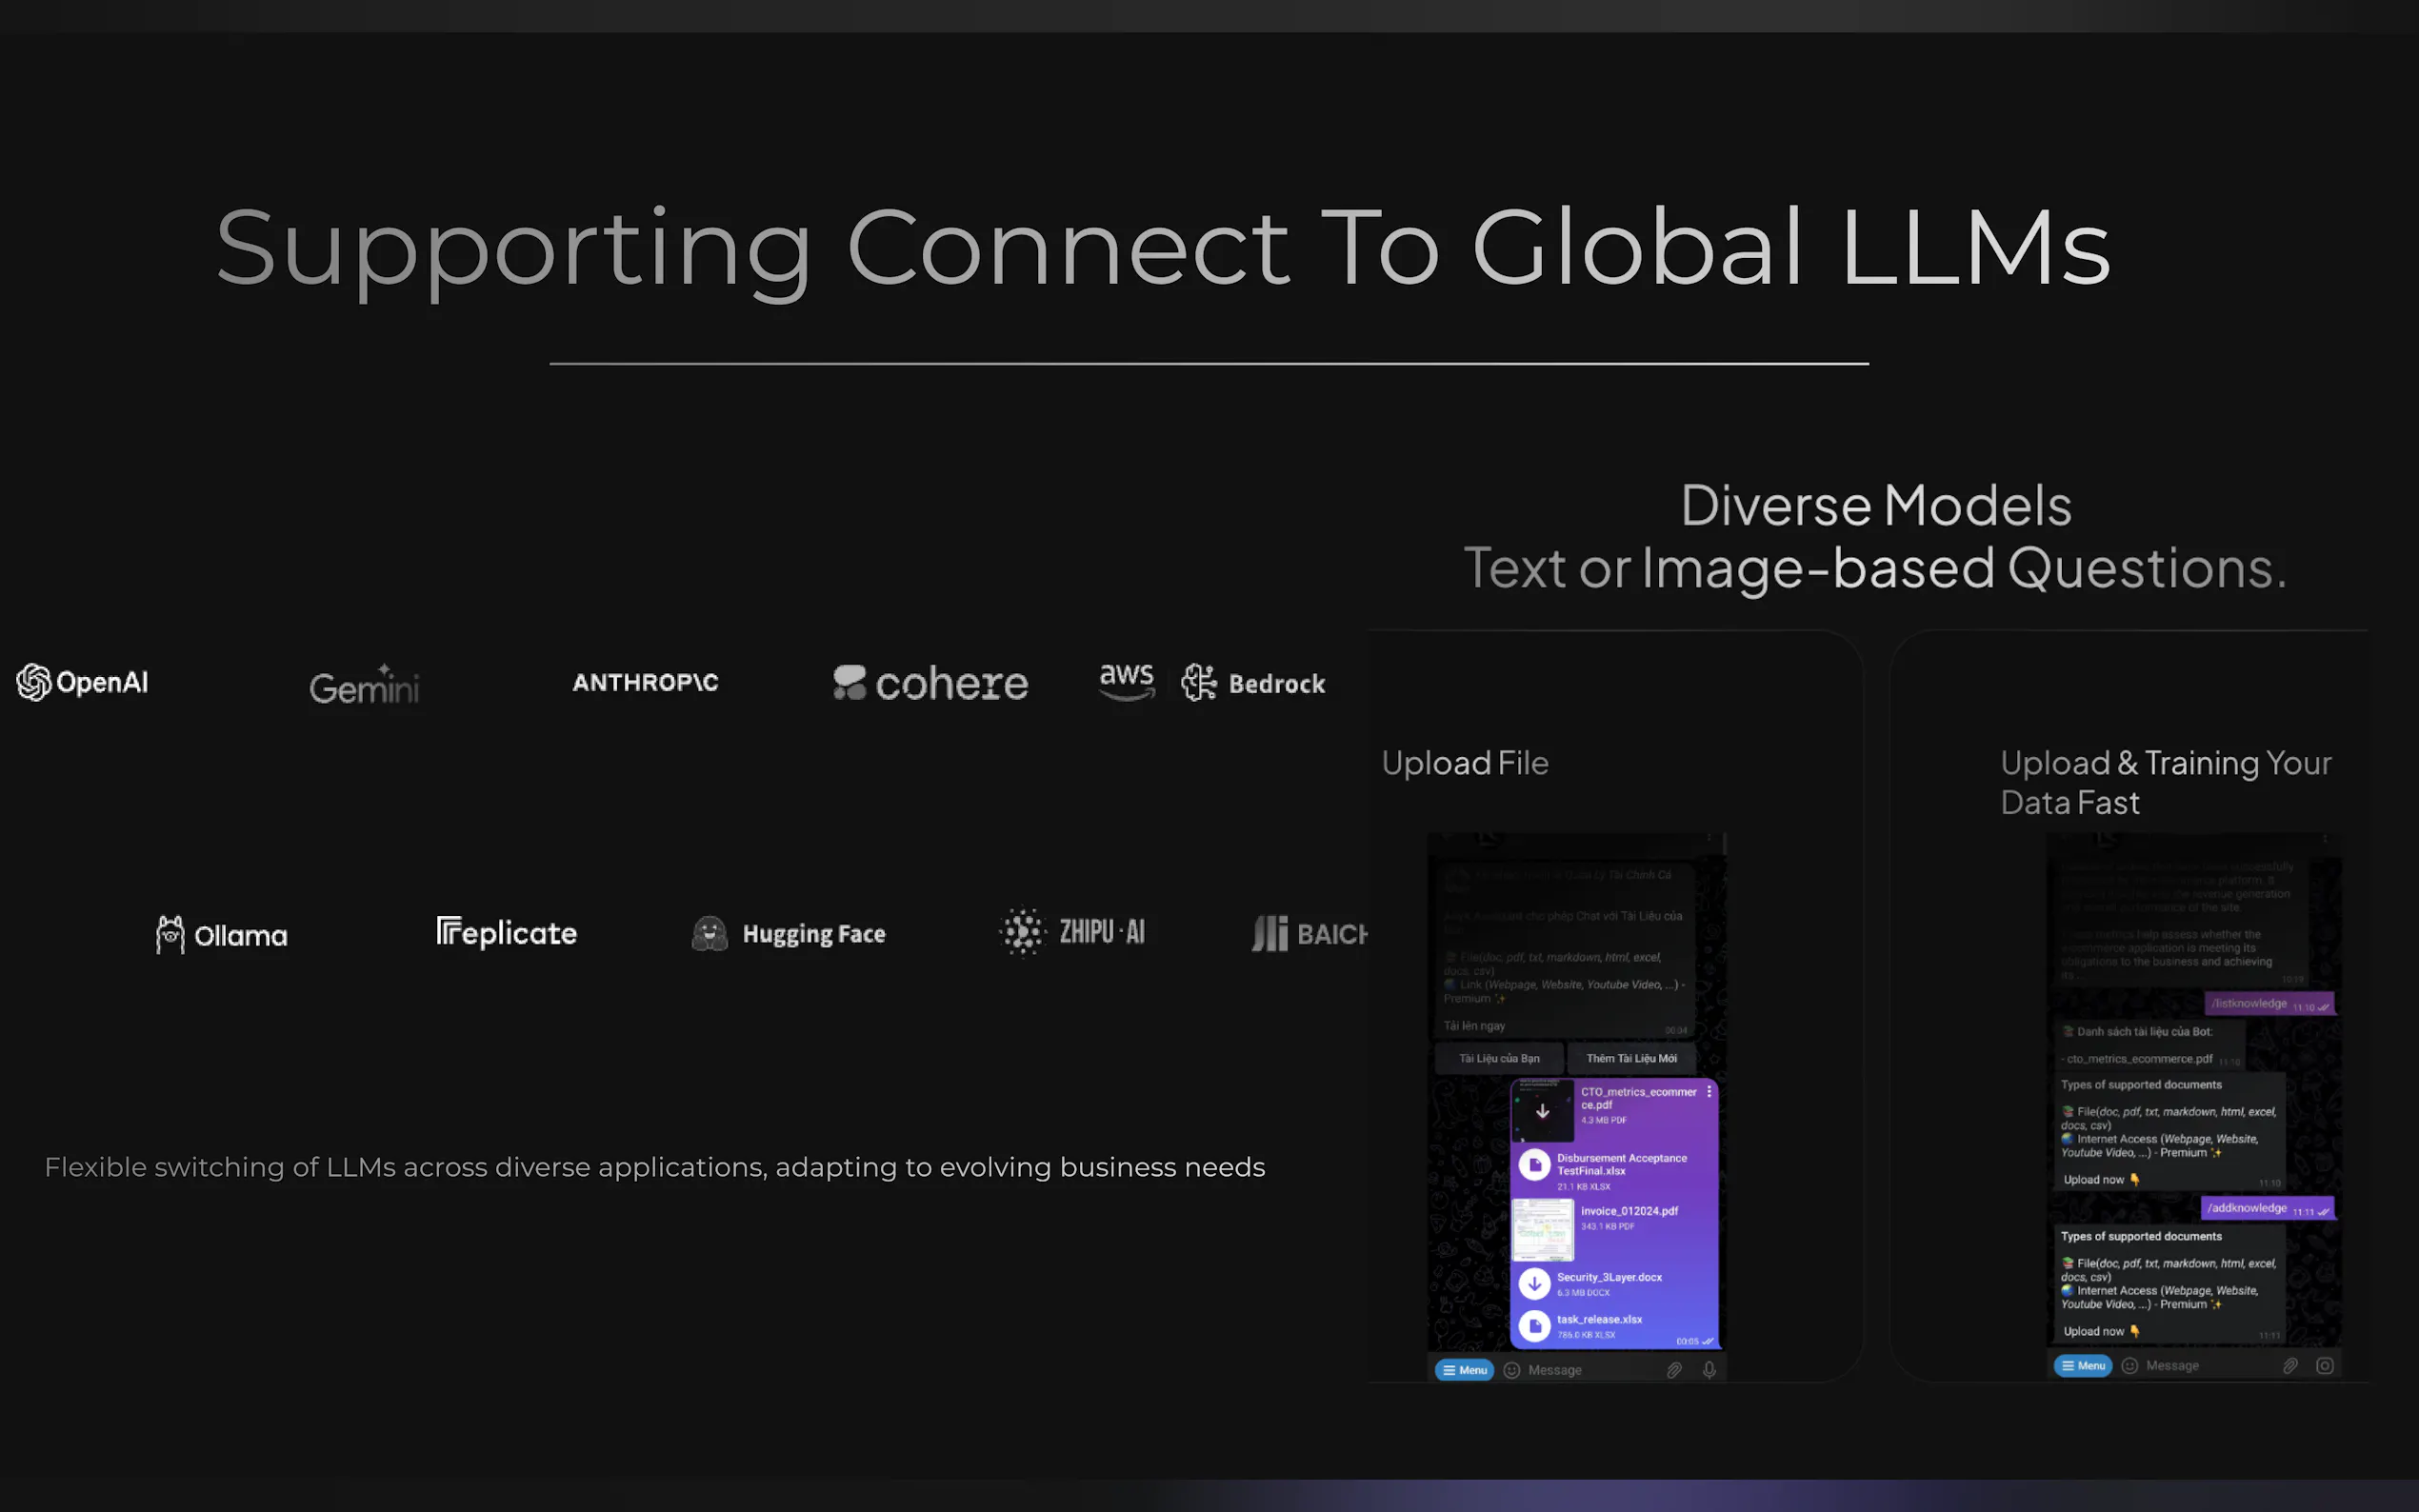Viewport: 2419px width, 1512px height.
Task: Click the Zhipu AI logo
Action: click(x=1072, y=932)
